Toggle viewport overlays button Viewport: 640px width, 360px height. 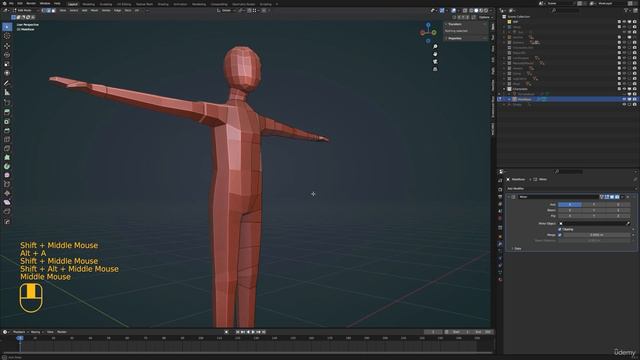coord(453,11)
